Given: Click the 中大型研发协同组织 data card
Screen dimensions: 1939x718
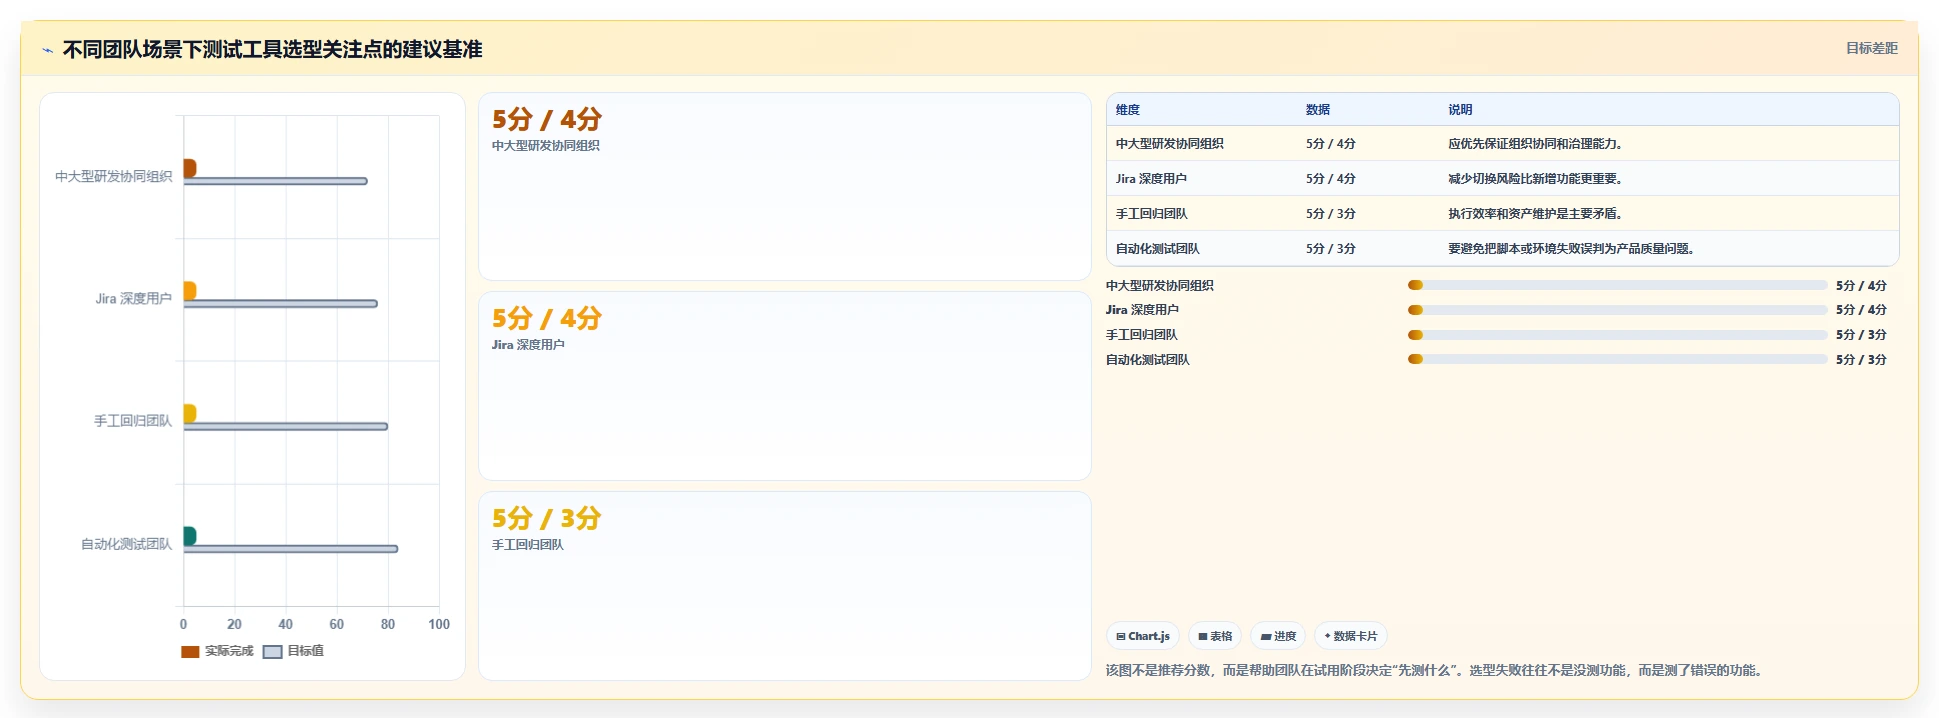Looking at the screenshot, I should click(x=785, y=187).
